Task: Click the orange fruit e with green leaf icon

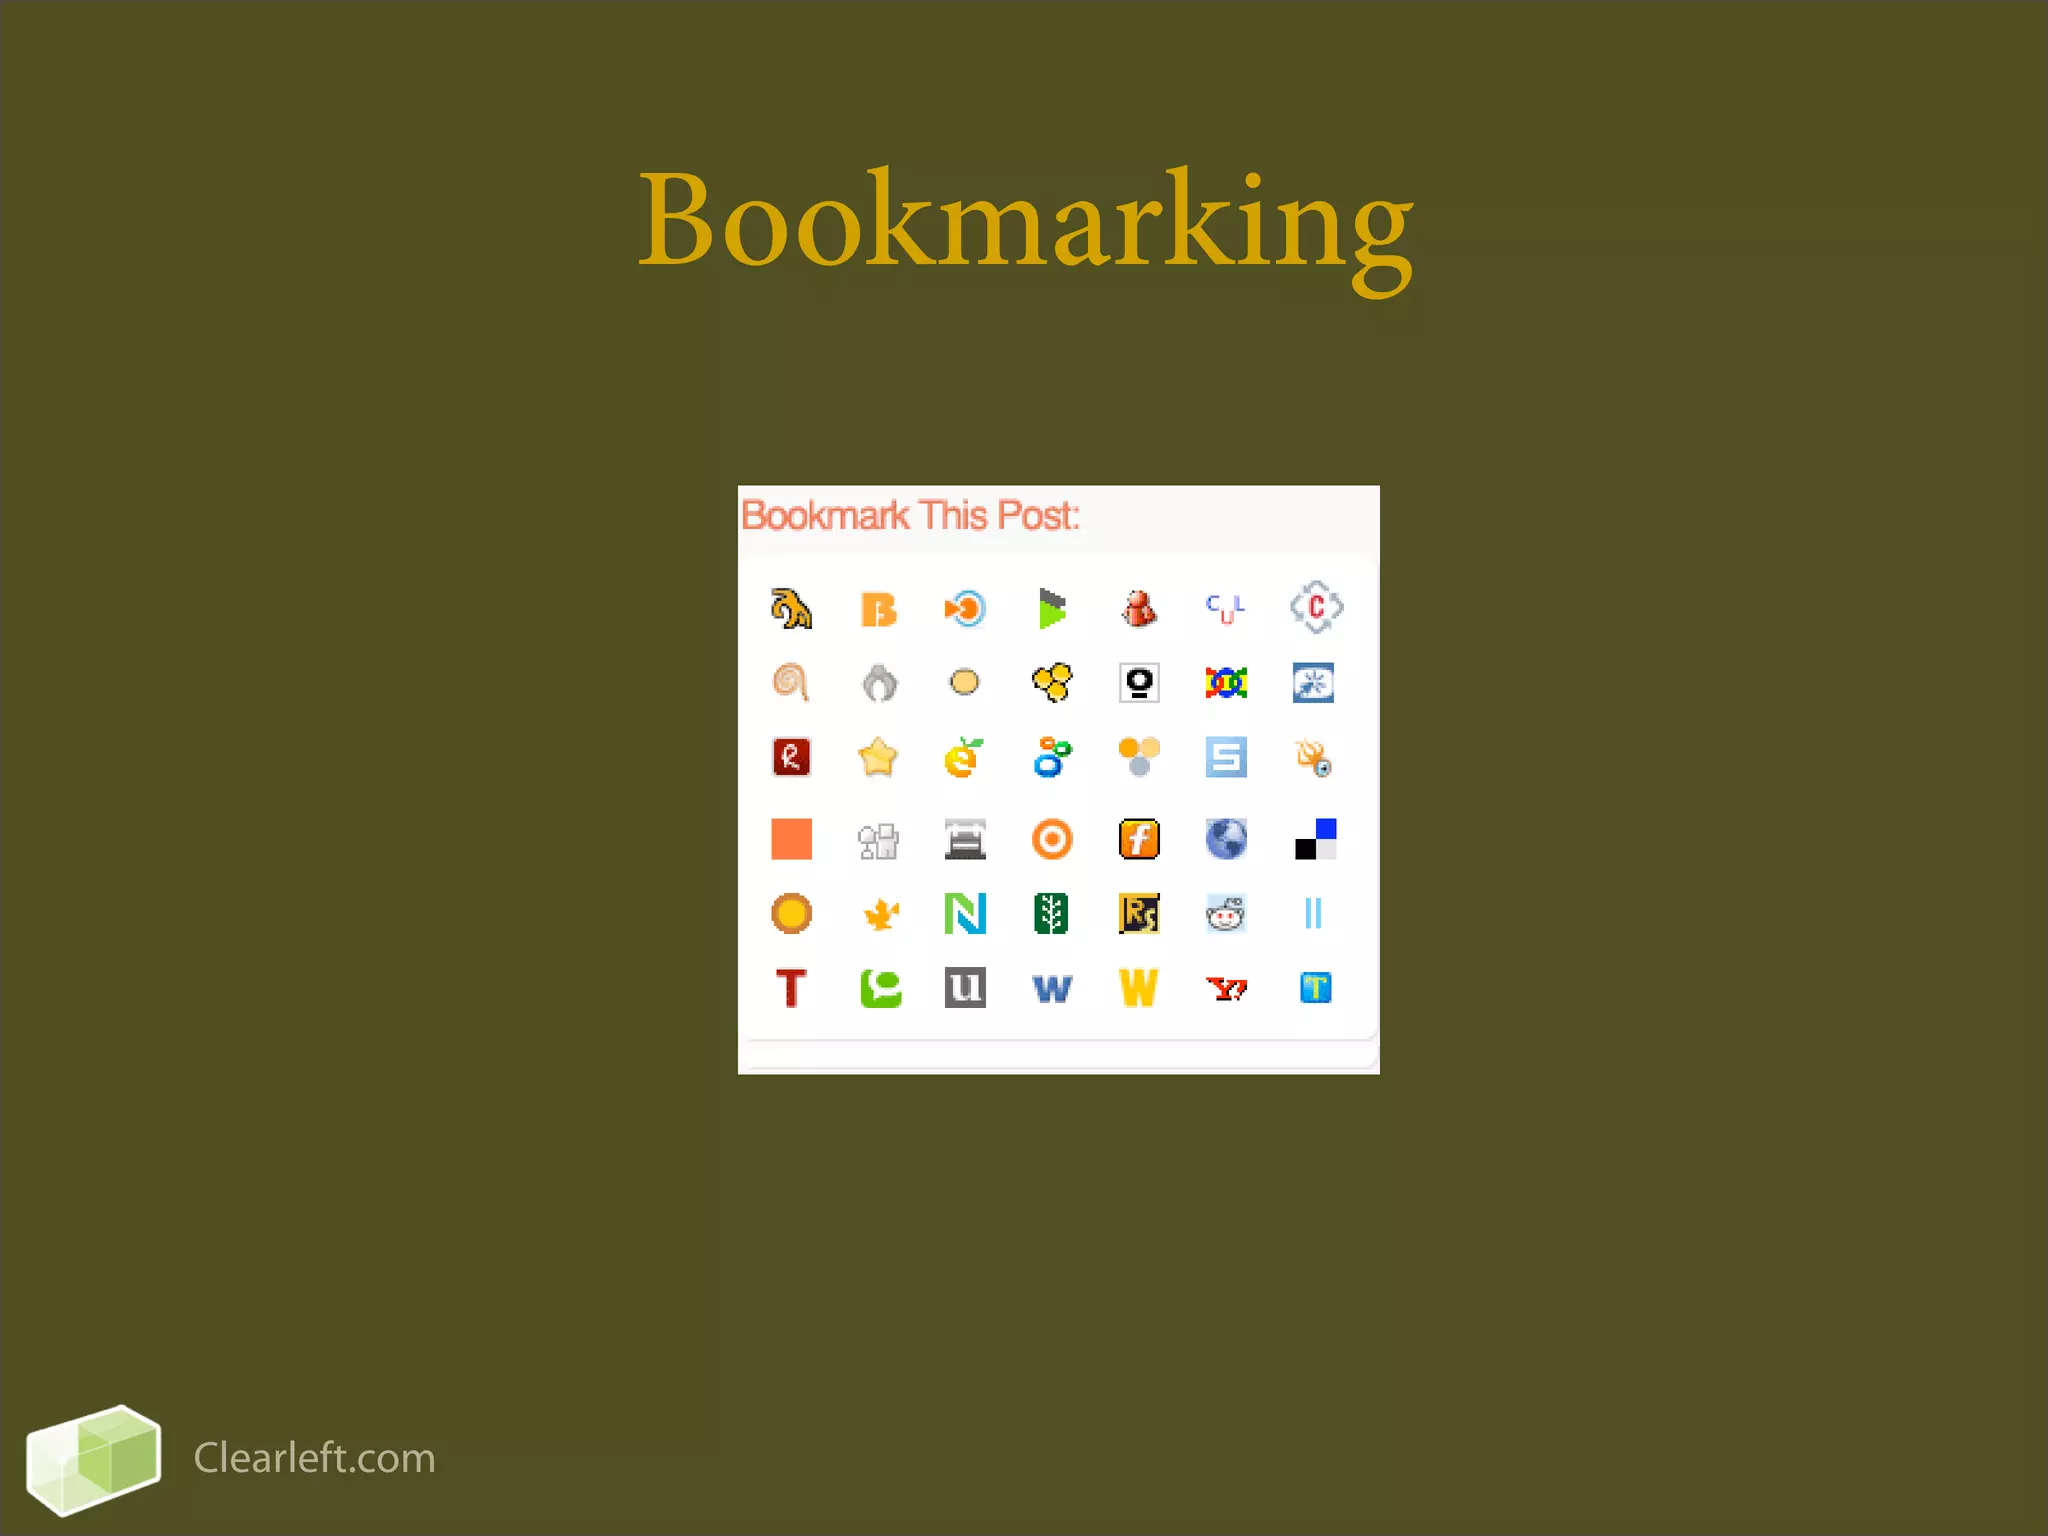Action: [x=965, y=758]
